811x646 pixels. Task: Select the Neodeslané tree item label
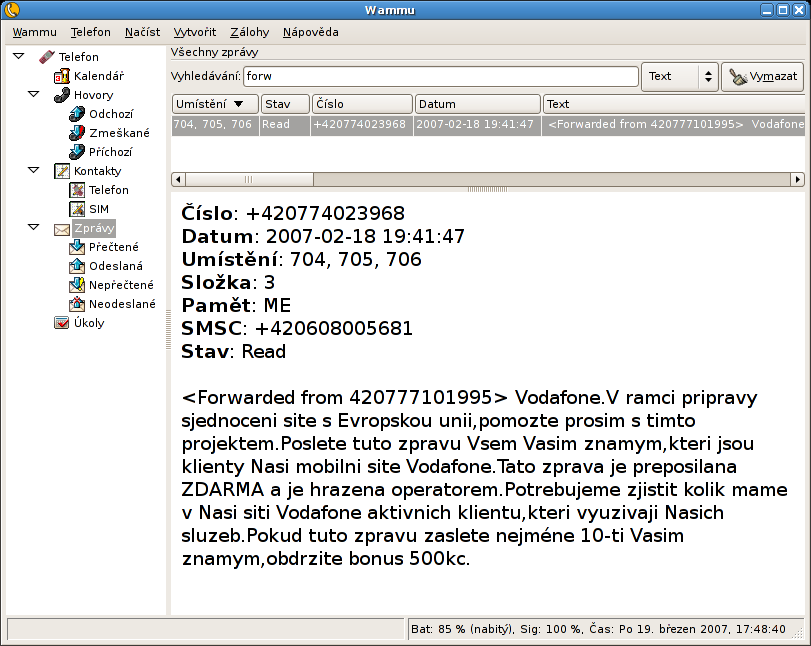[123, 304]
